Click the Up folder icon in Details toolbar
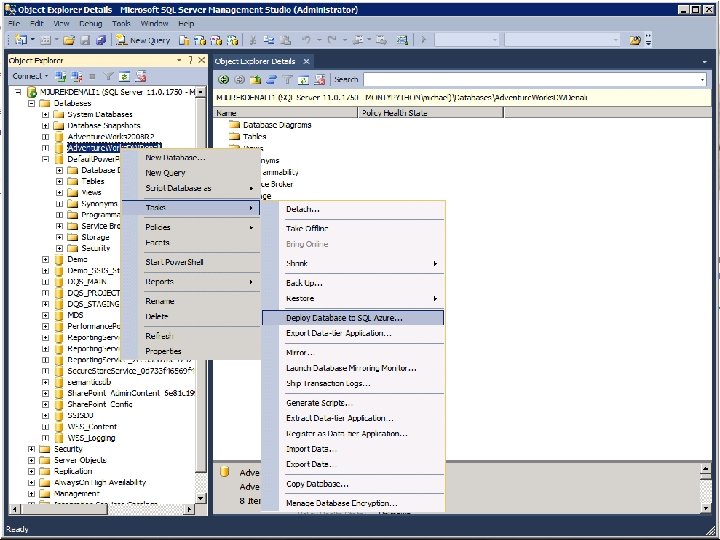Screen dimensions: 720x540 (x=255, y=79)
